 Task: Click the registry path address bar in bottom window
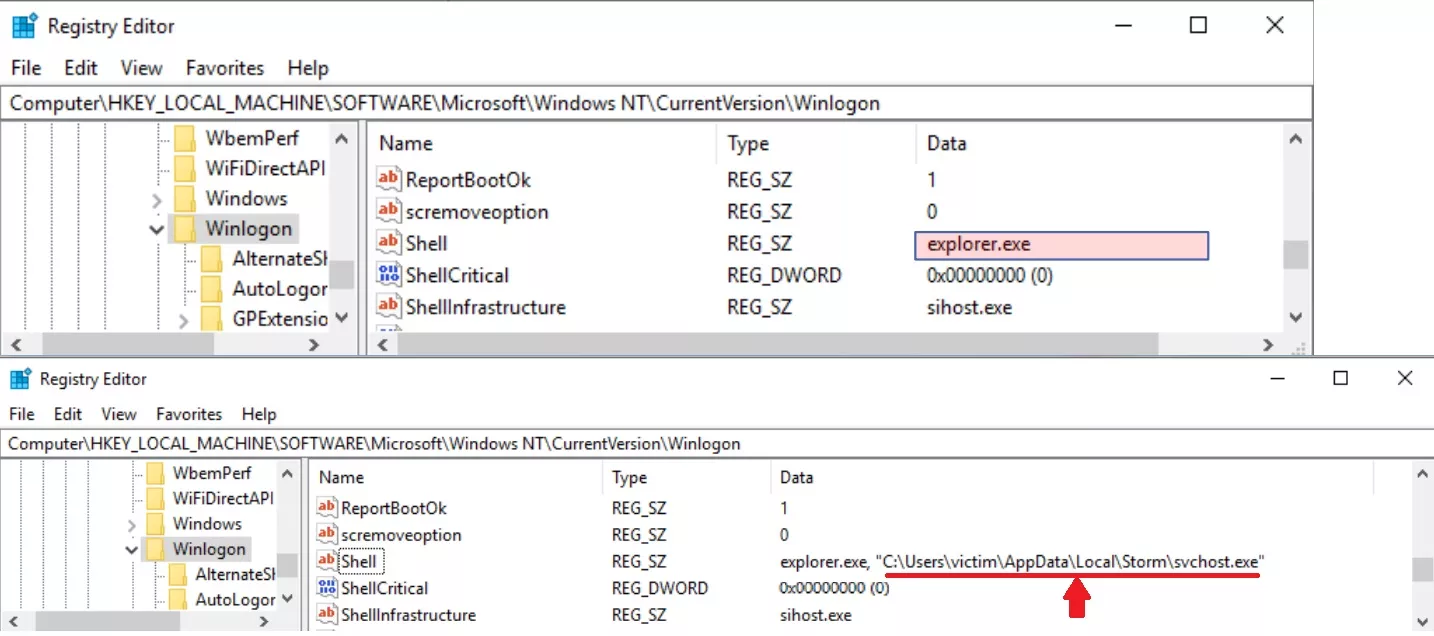(x=717, y=443)
